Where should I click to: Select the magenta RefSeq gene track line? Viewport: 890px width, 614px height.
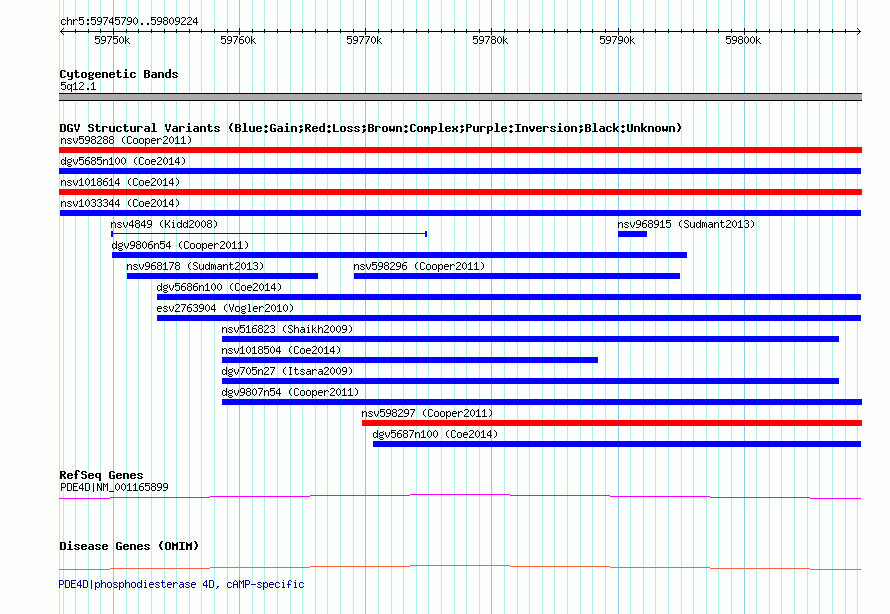pyautogui.click(x=460, y=497)
